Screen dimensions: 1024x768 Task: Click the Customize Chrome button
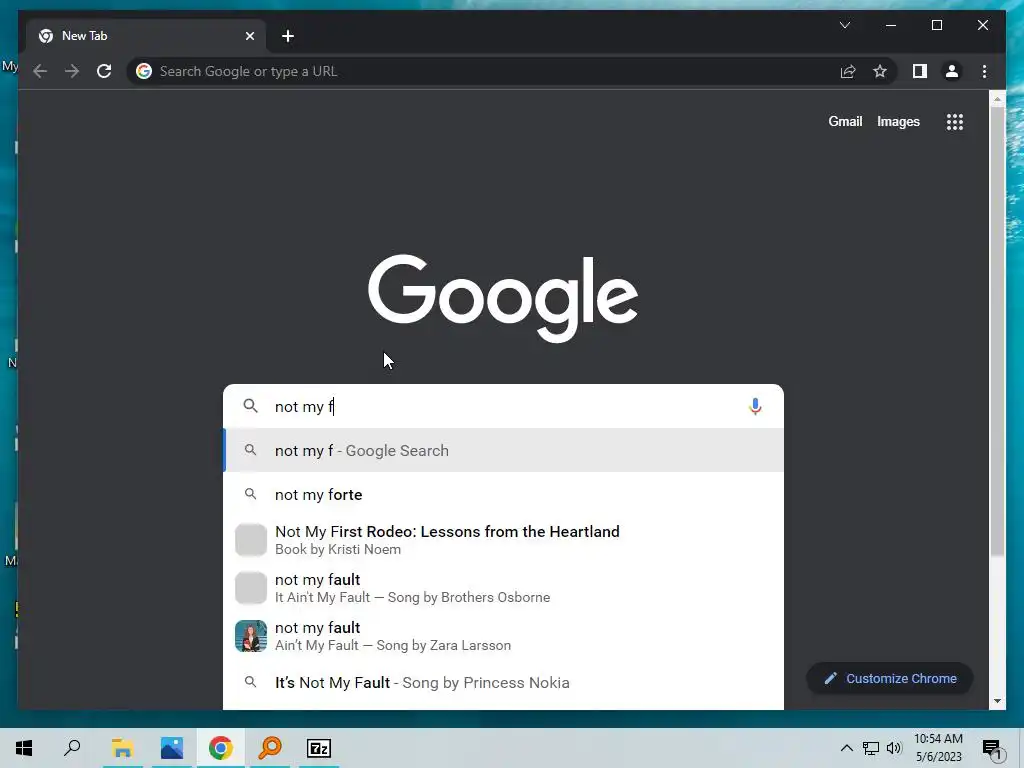tap(889, 679)
